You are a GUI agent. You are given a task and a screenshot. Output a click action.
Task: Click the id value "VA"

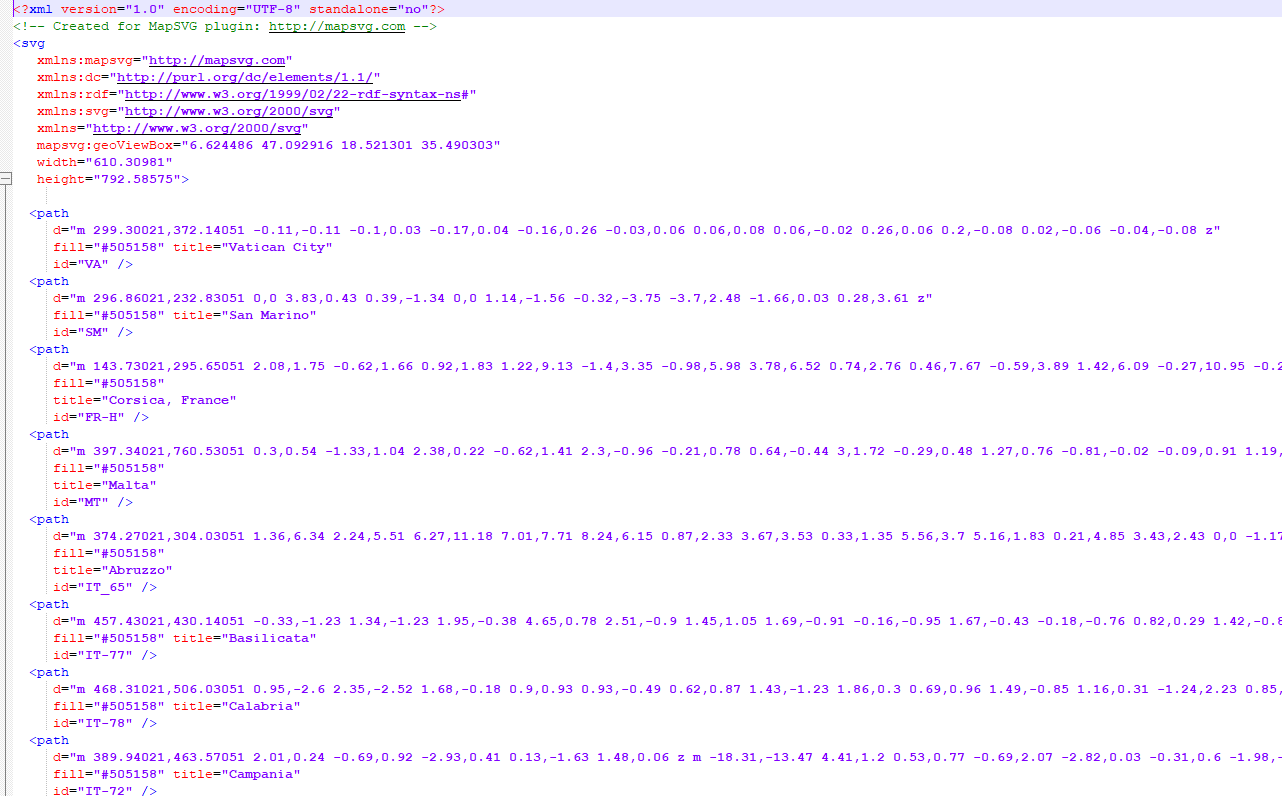pyautogui.click(x=93, y=264)
